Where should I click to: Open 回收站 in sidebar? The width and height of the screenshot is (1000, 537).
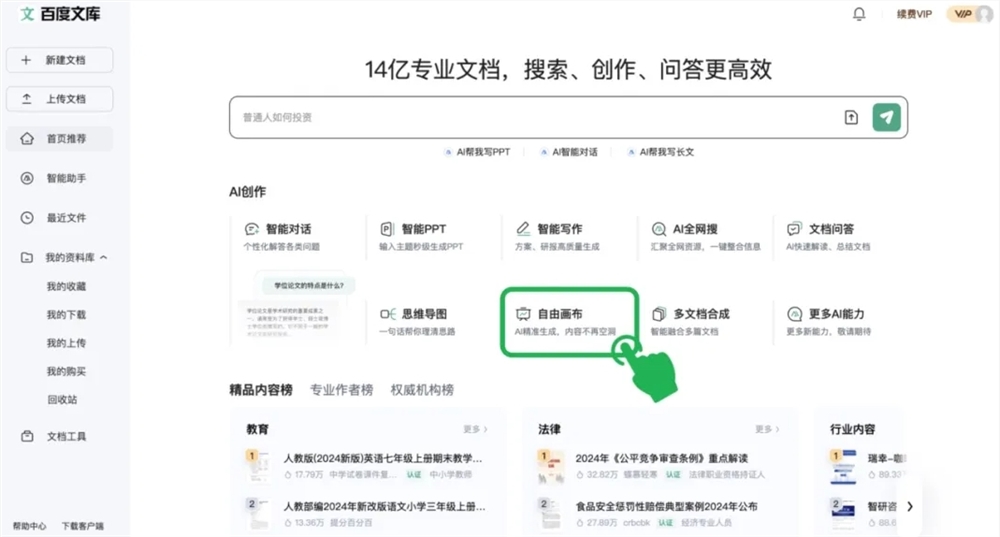coord(62,399)
